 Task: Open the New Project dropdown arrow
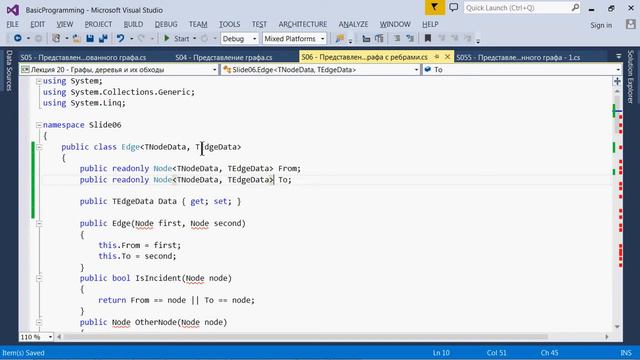point(67,39)
